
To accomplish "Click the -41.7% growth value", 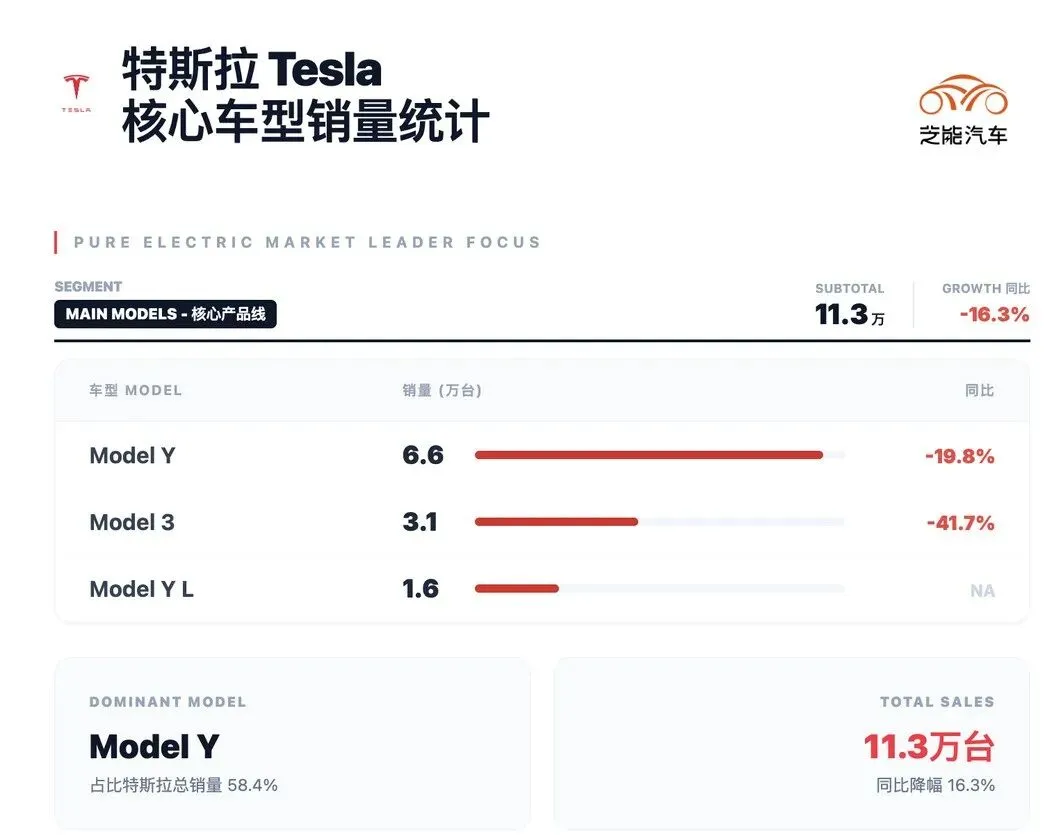I will [960, 522].
